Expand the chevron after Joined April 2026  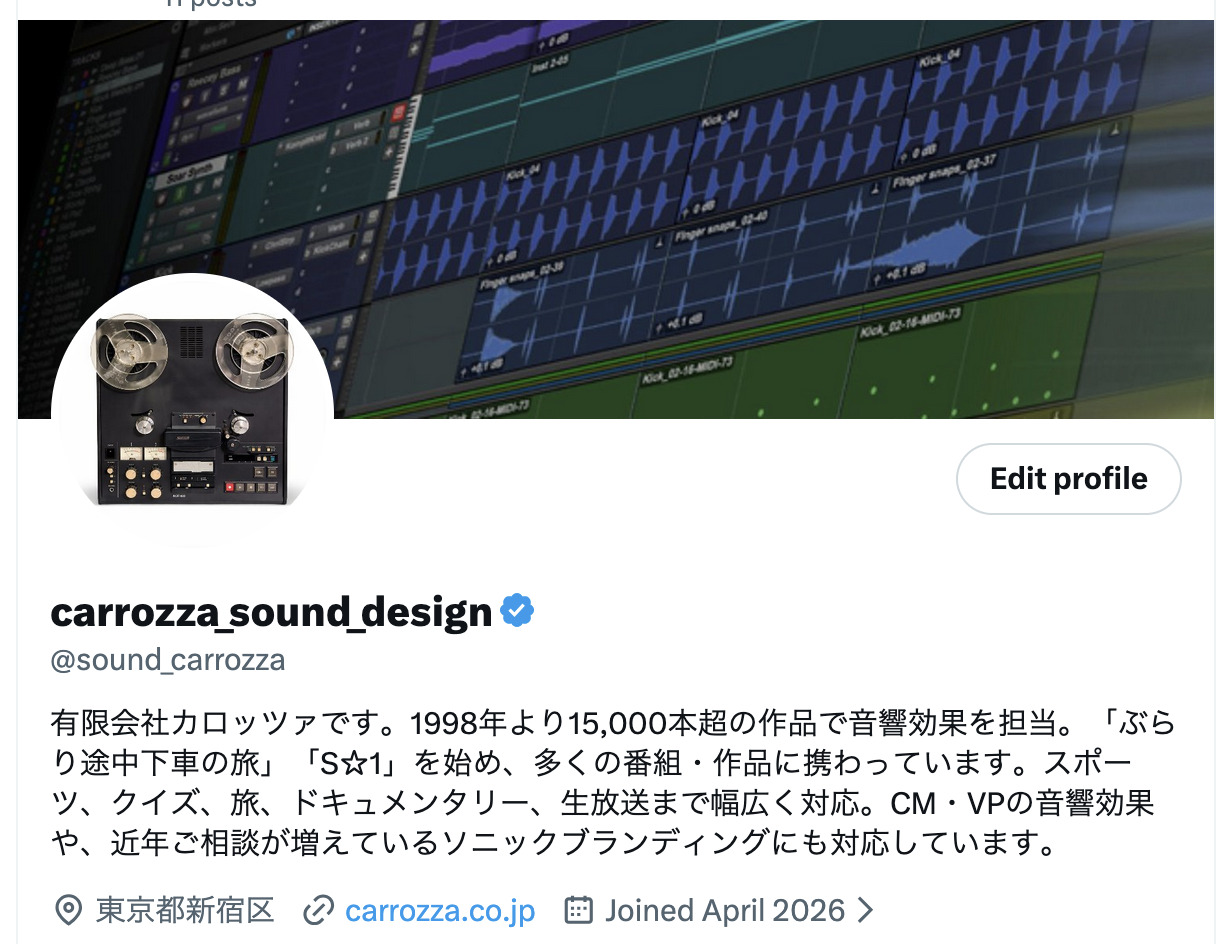[866, 910]
